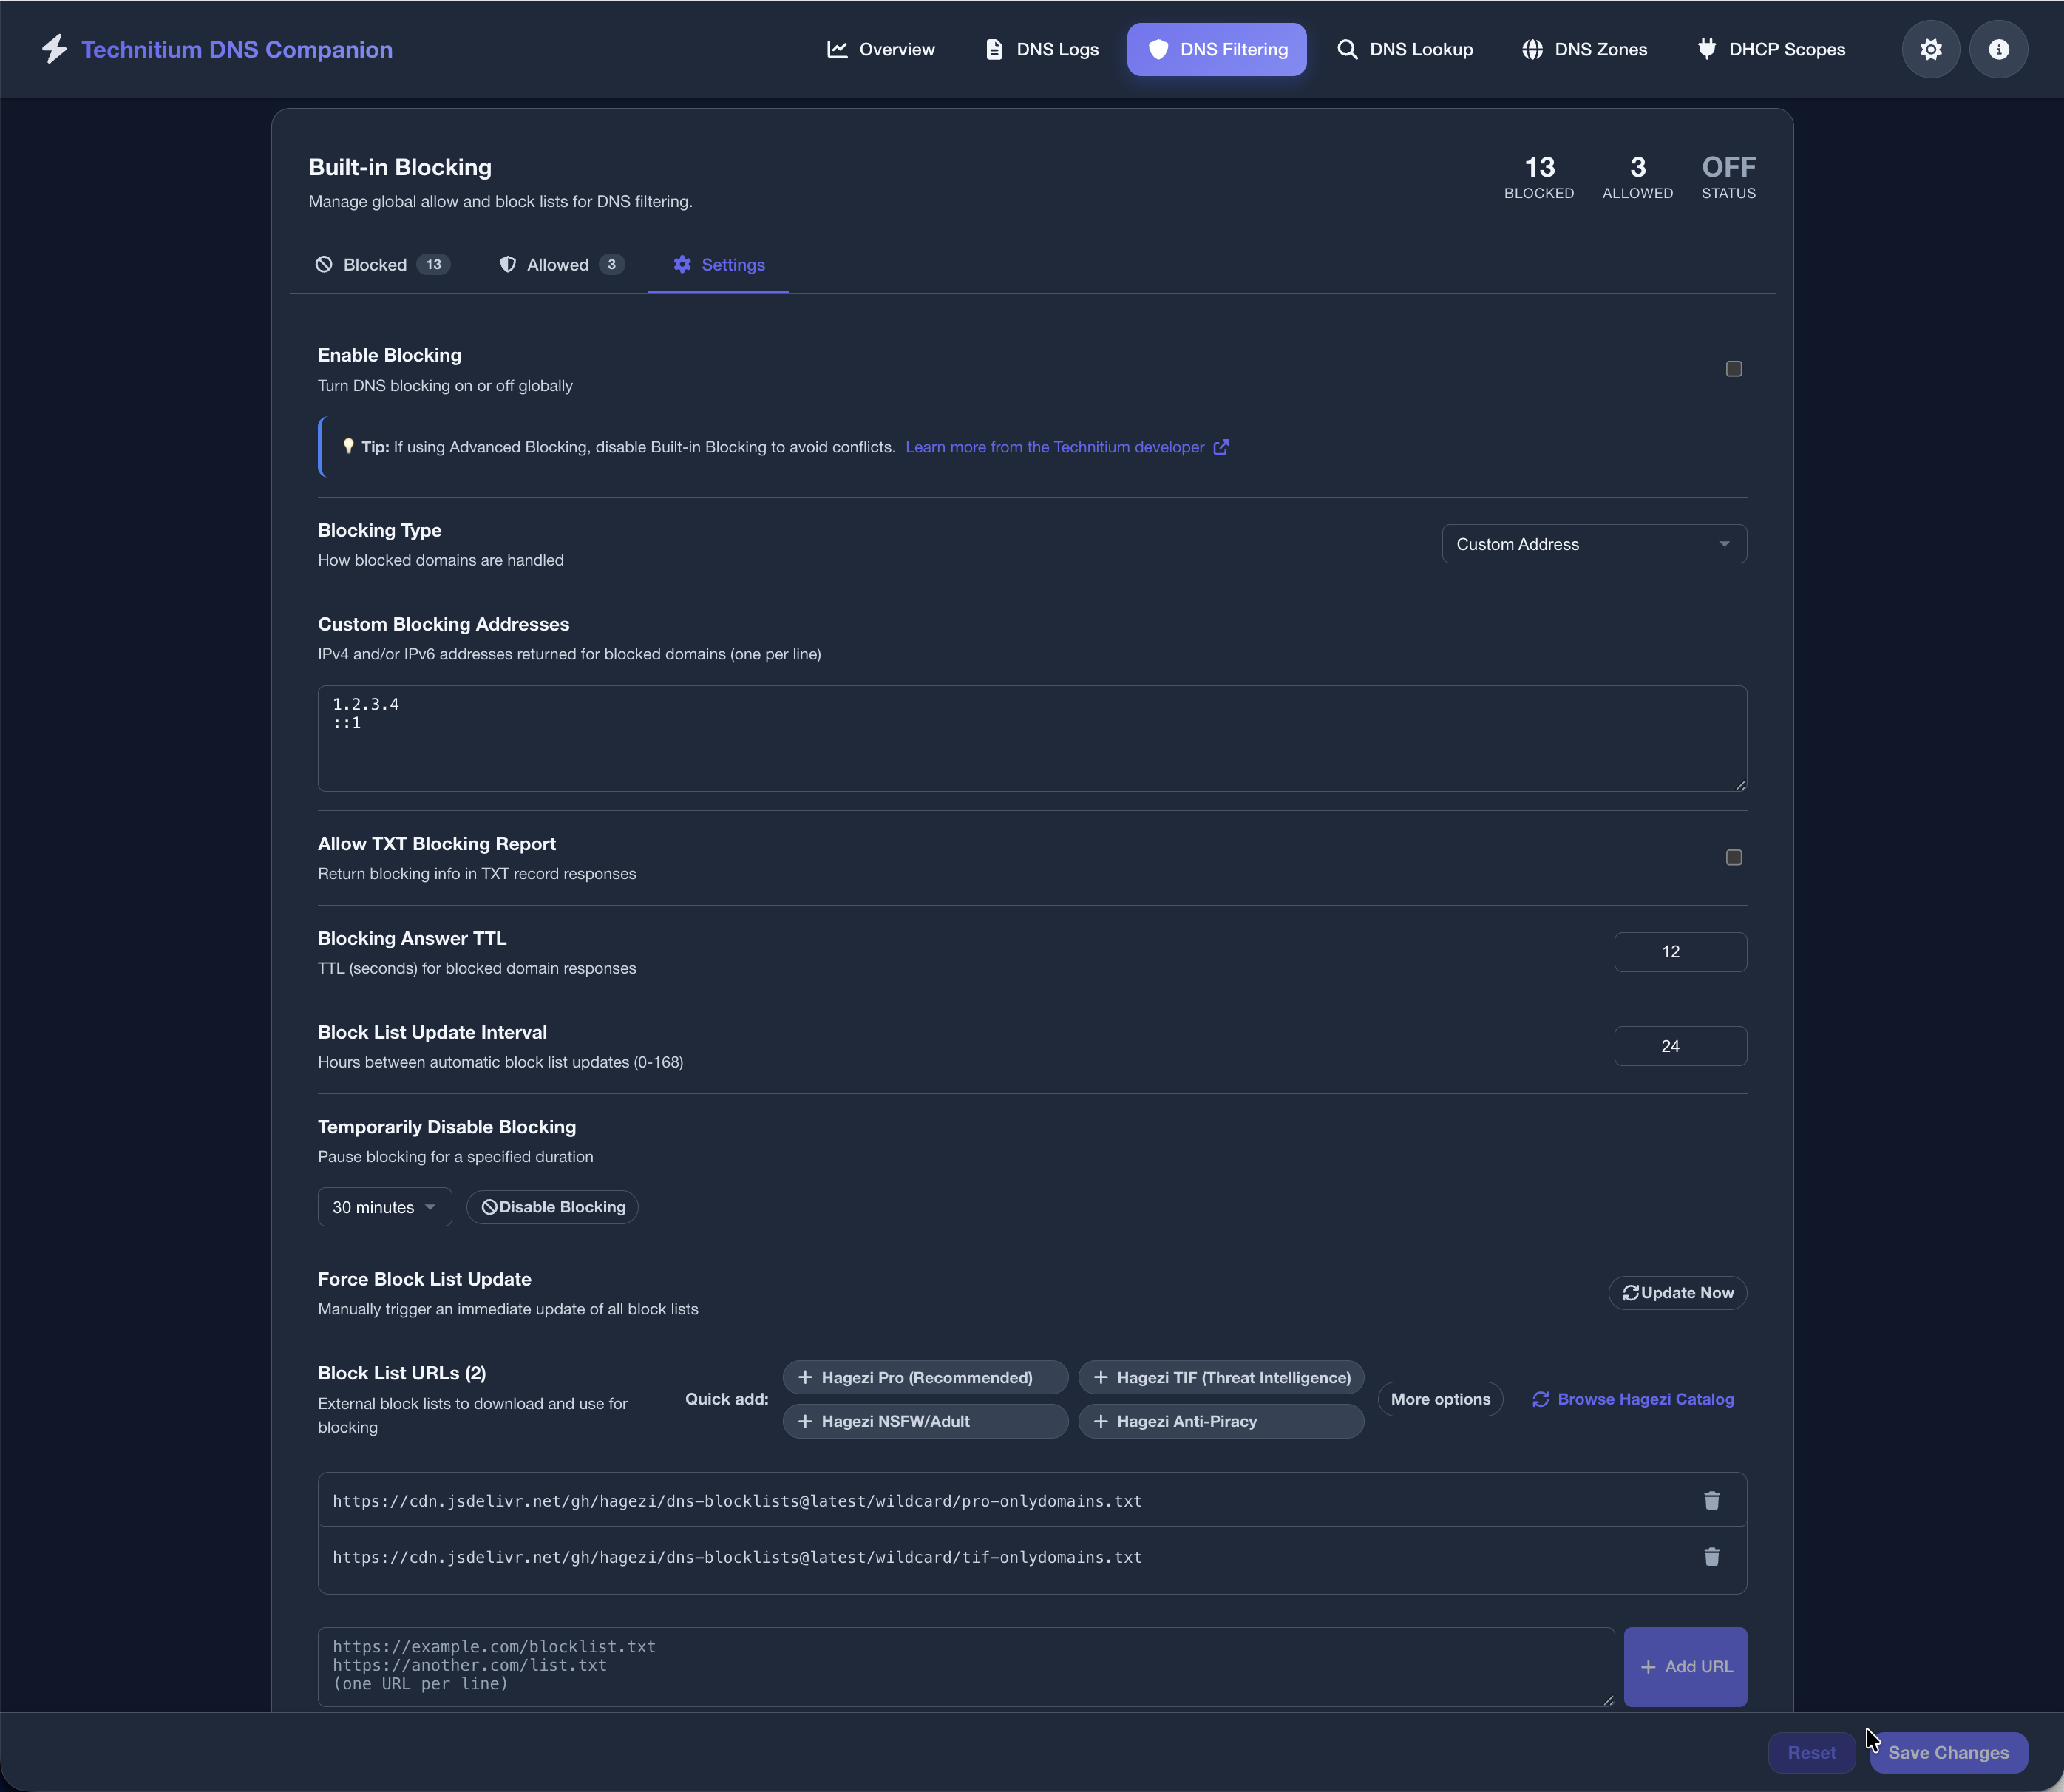Select the DNS Logs icon
This screenshot has height=1792, width=2064.
[x=994, y=49]
